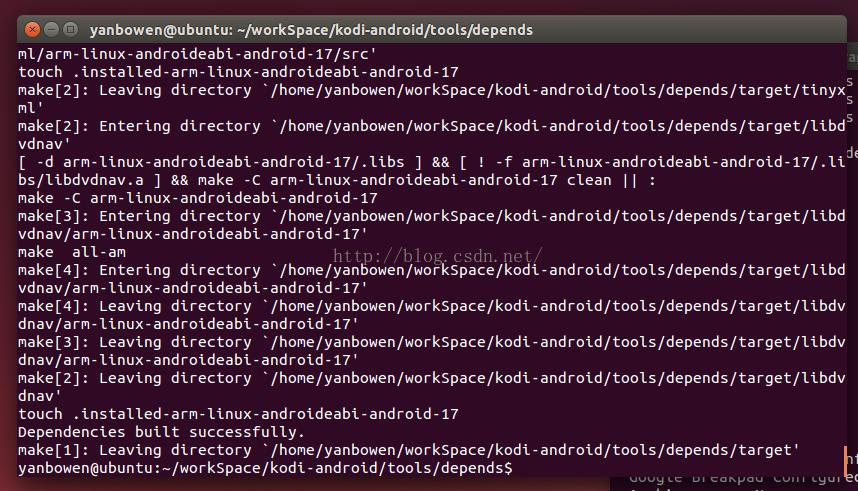Click 'make -C arm-linux-androideabi-android-17' line
The image size is (858, 491).
[x=198, y=198]
